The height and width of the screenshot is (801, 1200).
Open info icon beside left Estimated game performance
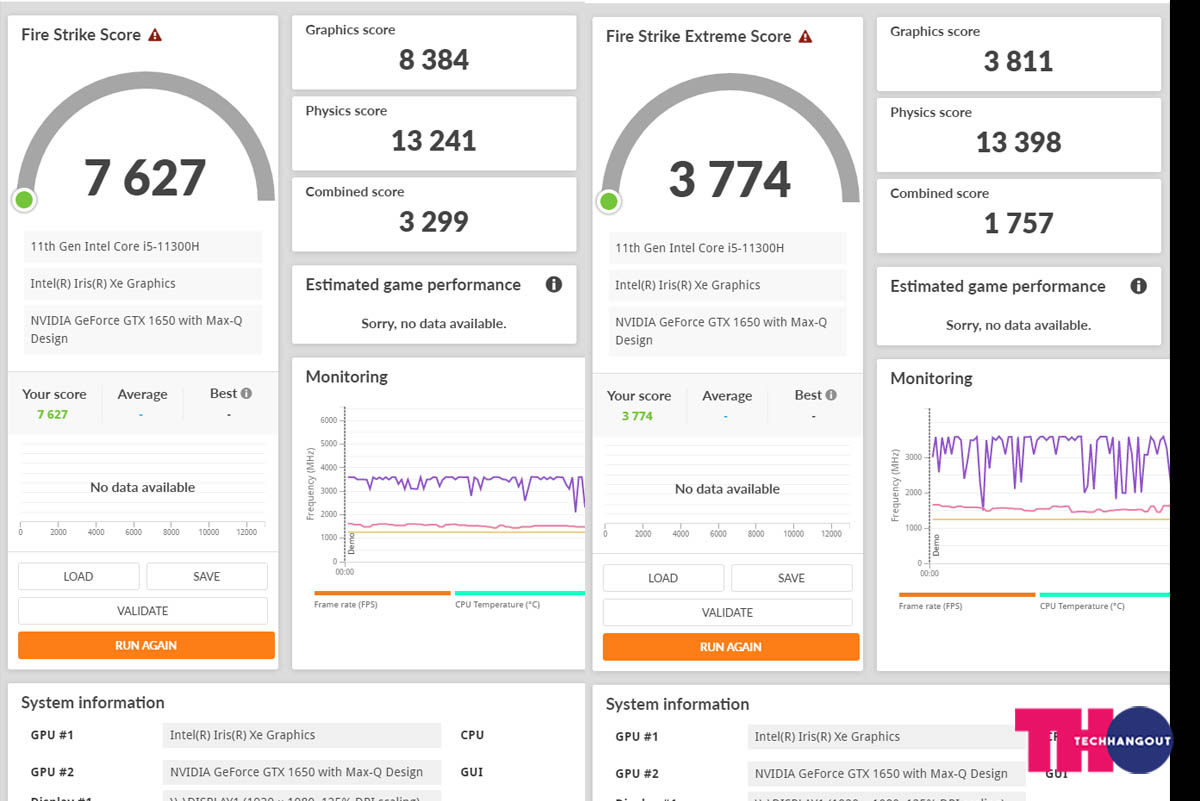553,285
